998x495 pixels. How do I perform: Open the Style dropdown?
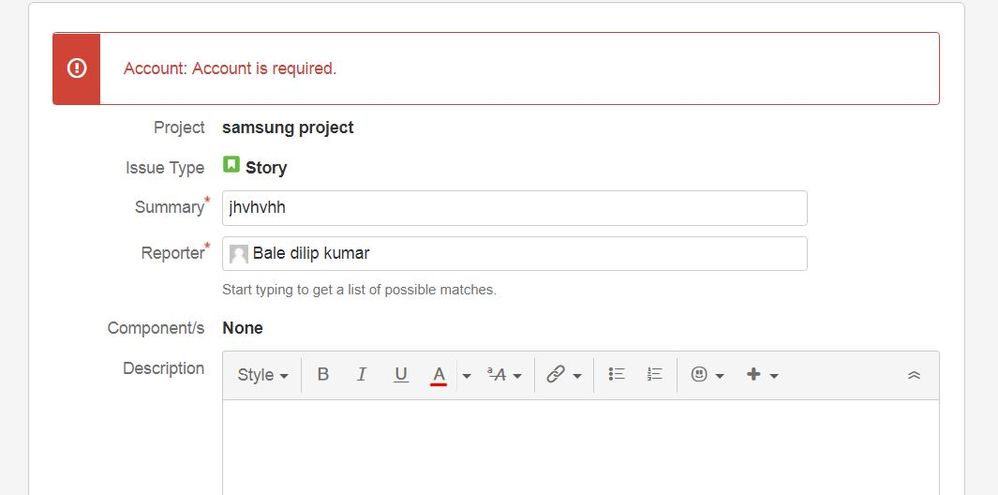263,375
